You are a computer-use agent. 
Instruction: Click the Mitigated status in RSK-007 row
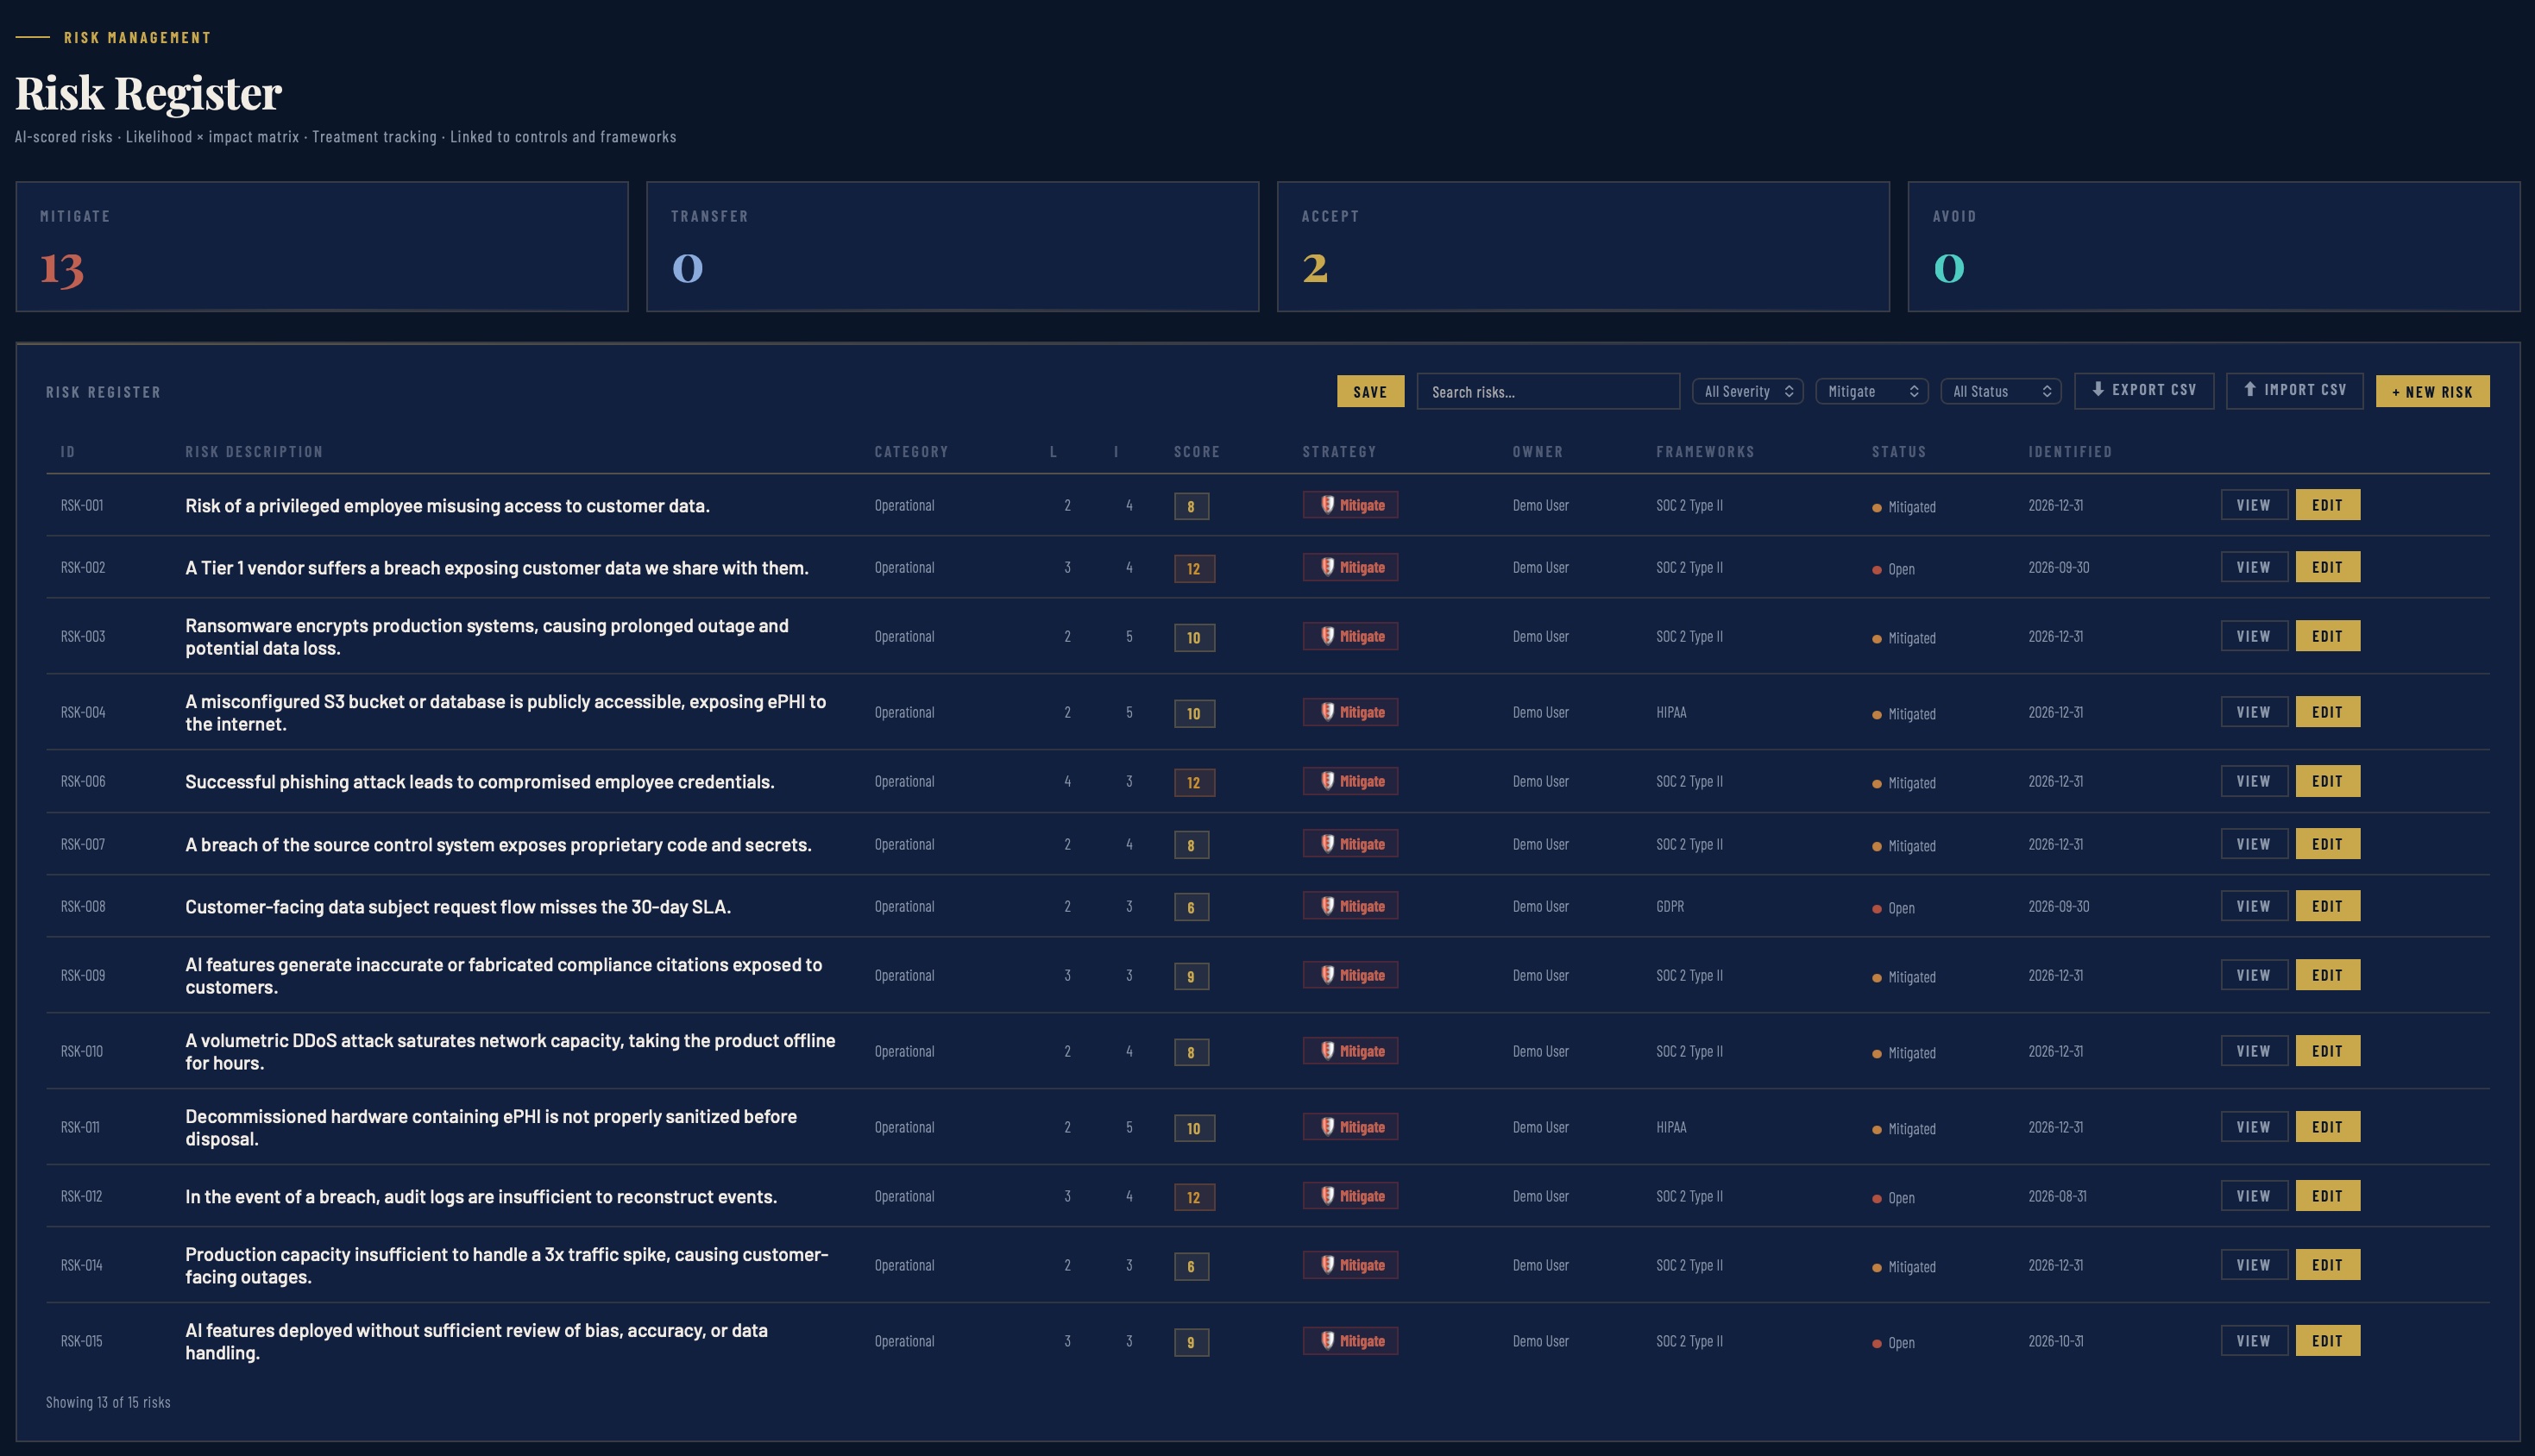[1904, 846]
